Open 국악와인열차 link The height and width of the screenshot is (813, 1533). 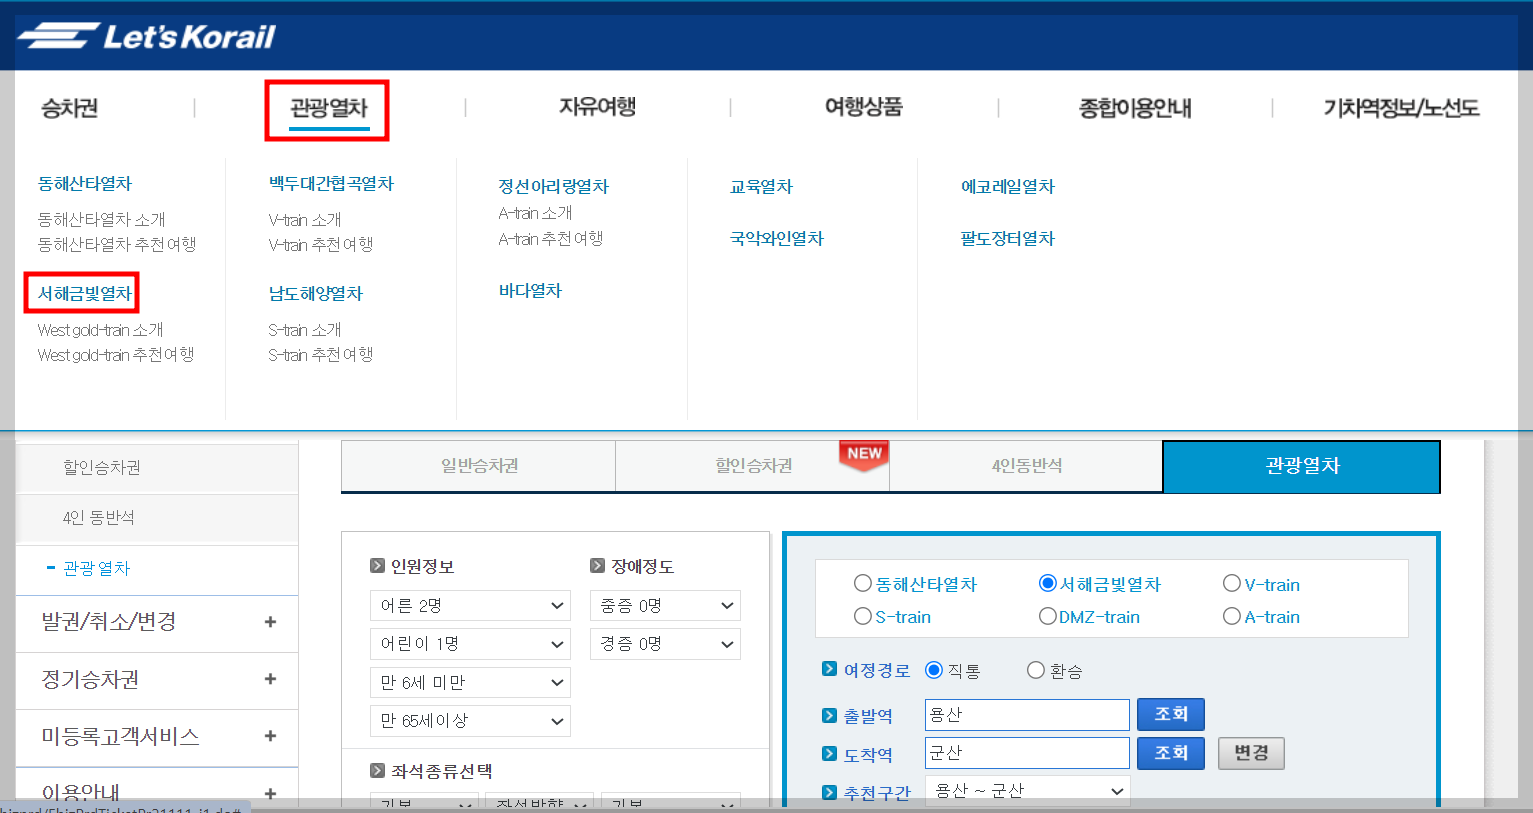(x=777, y=239)
